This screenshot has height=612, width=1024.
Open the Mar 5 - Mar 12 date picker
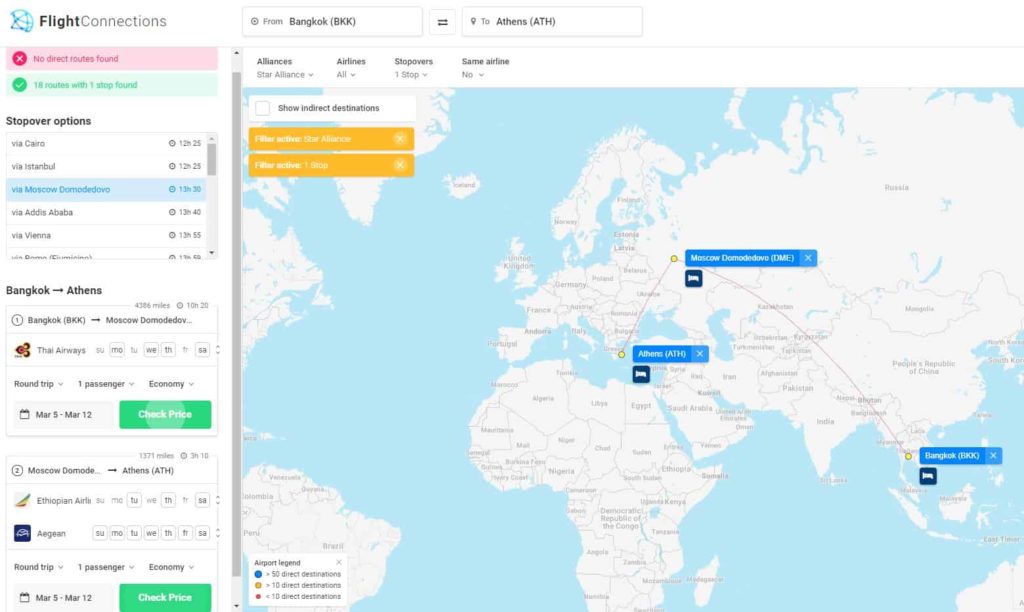point(63,414)
